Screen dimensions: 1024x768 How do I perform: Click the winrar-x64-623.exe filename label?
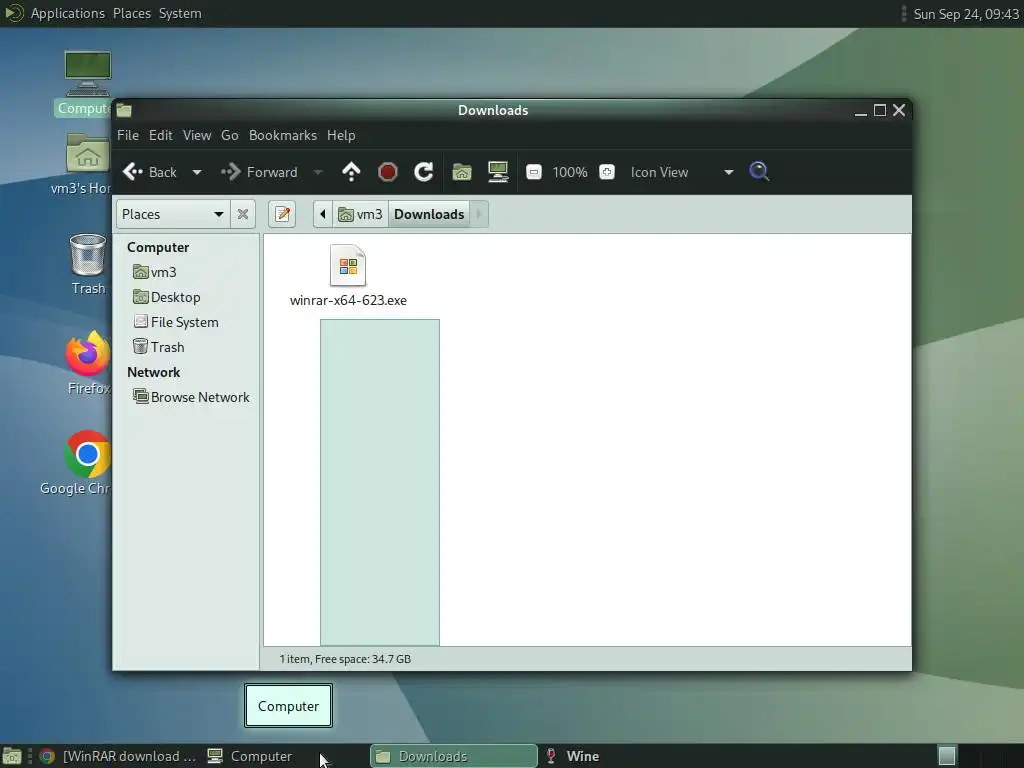[x=348, y=300]
